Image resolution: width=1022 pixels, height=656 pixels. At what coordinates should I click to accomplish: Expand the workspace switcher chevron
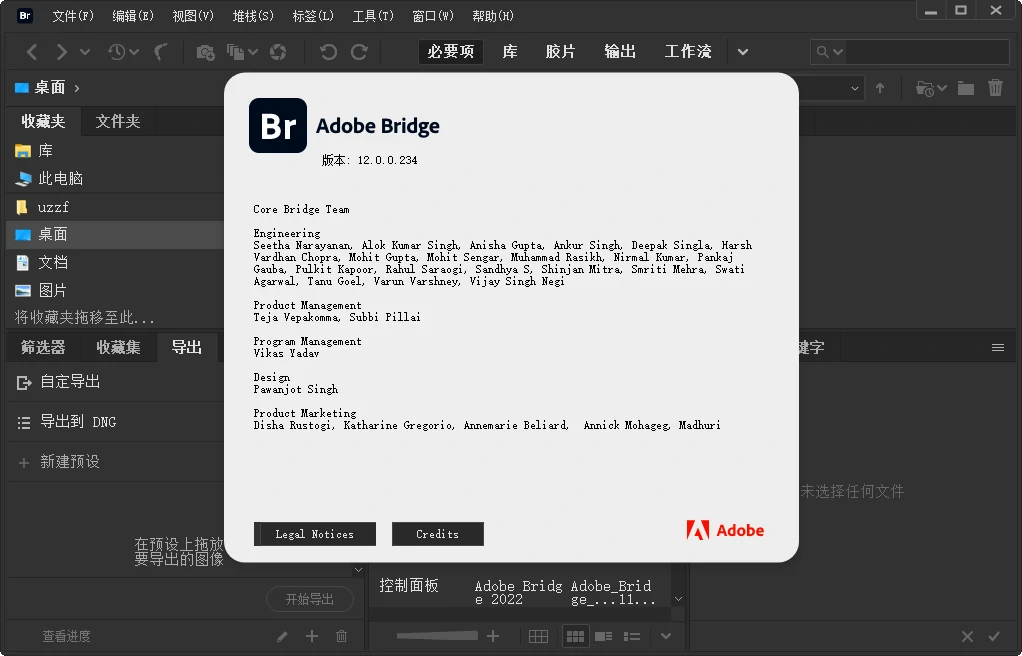point(742,52)
